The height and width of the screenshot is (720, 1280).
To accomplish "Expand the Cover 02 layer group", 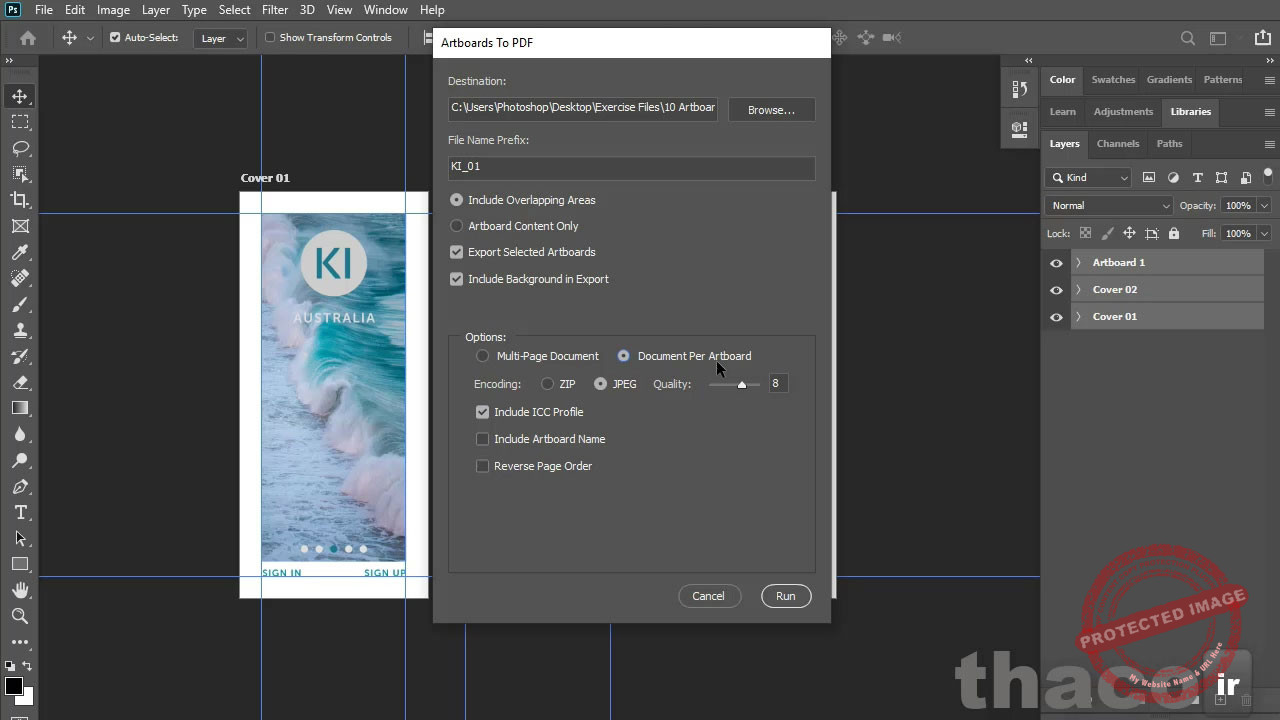I will 1077,289.
